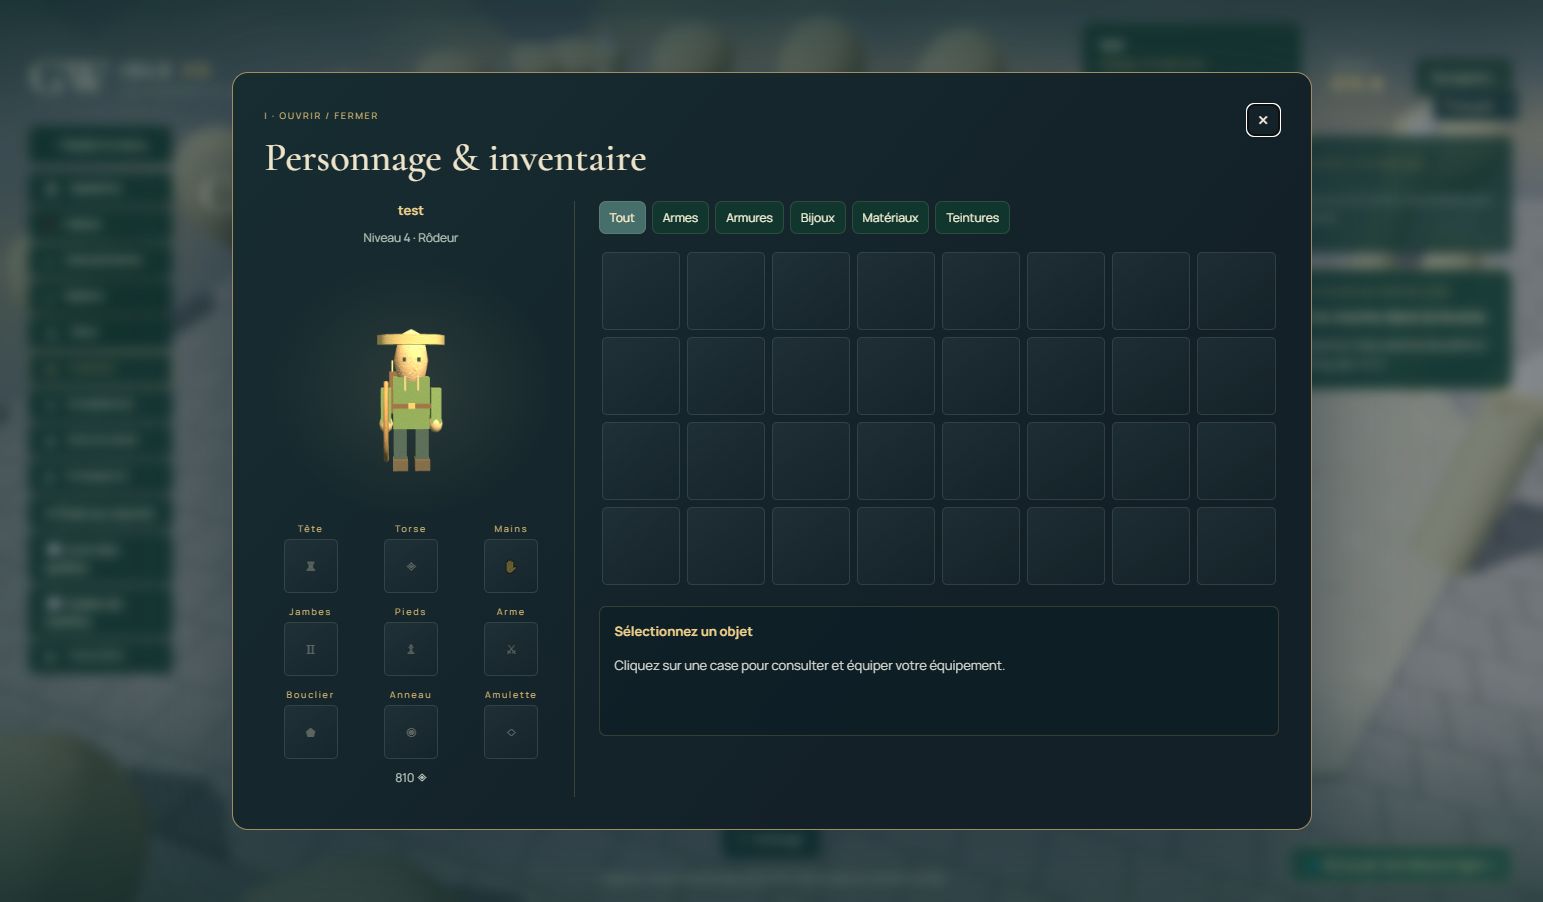Select the Amulette slot
1543x902 pixels.
pos(510,732)
